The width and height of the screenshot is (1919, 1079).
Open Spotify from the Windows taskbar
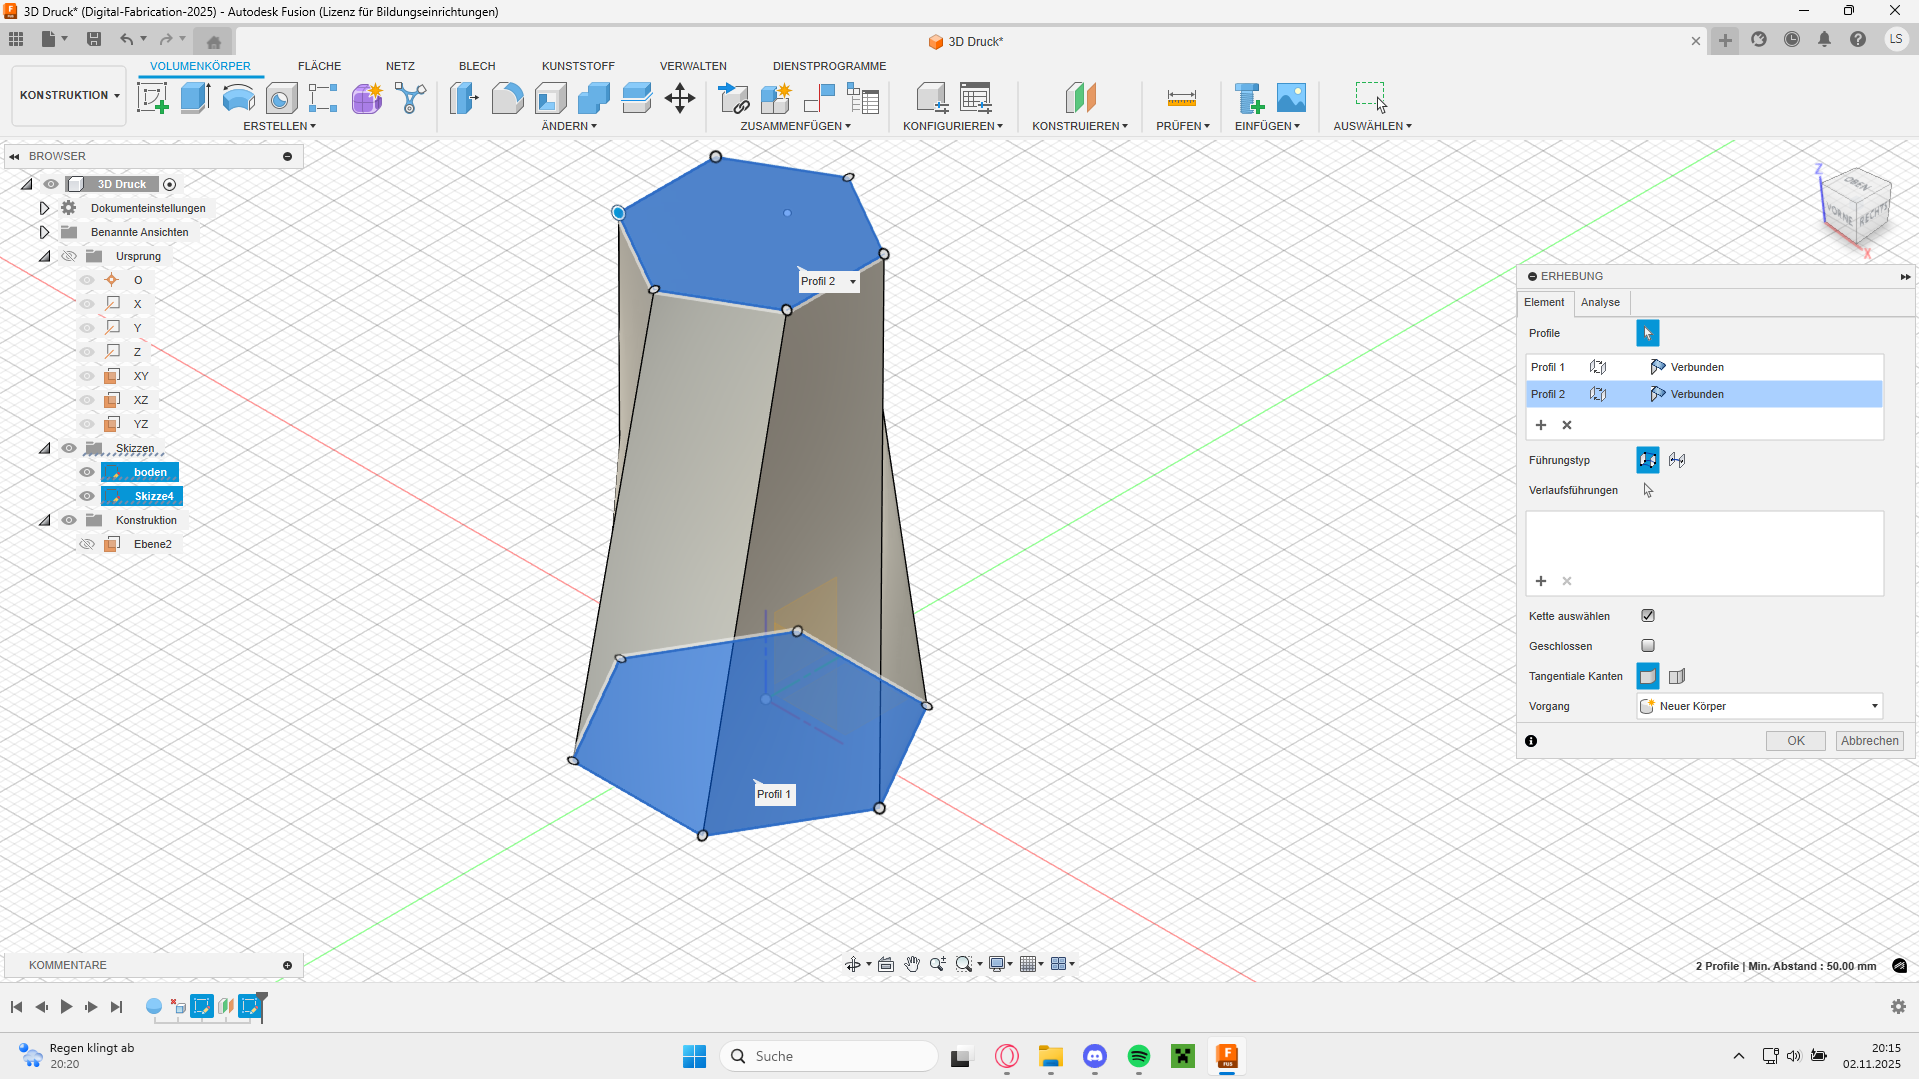1138,1056
